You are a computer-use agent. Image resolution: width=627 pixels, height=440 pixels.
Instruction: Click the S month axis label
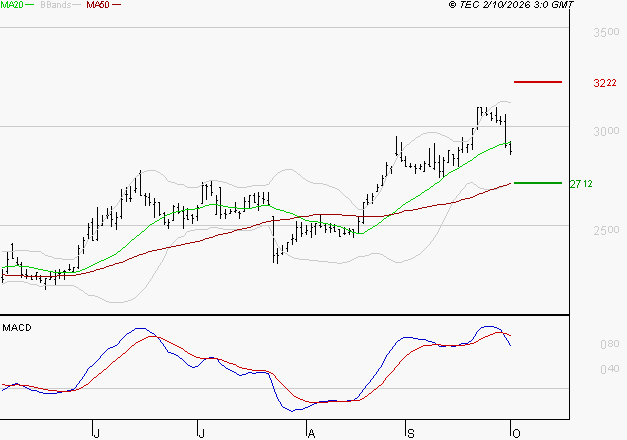click(x=411, y=433)
